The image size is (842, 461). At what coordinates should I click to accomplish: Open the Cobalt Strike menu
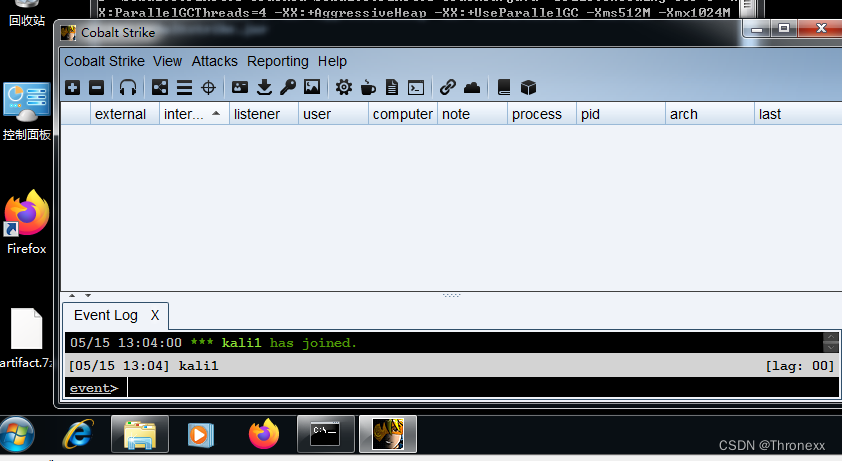[104, 61]
